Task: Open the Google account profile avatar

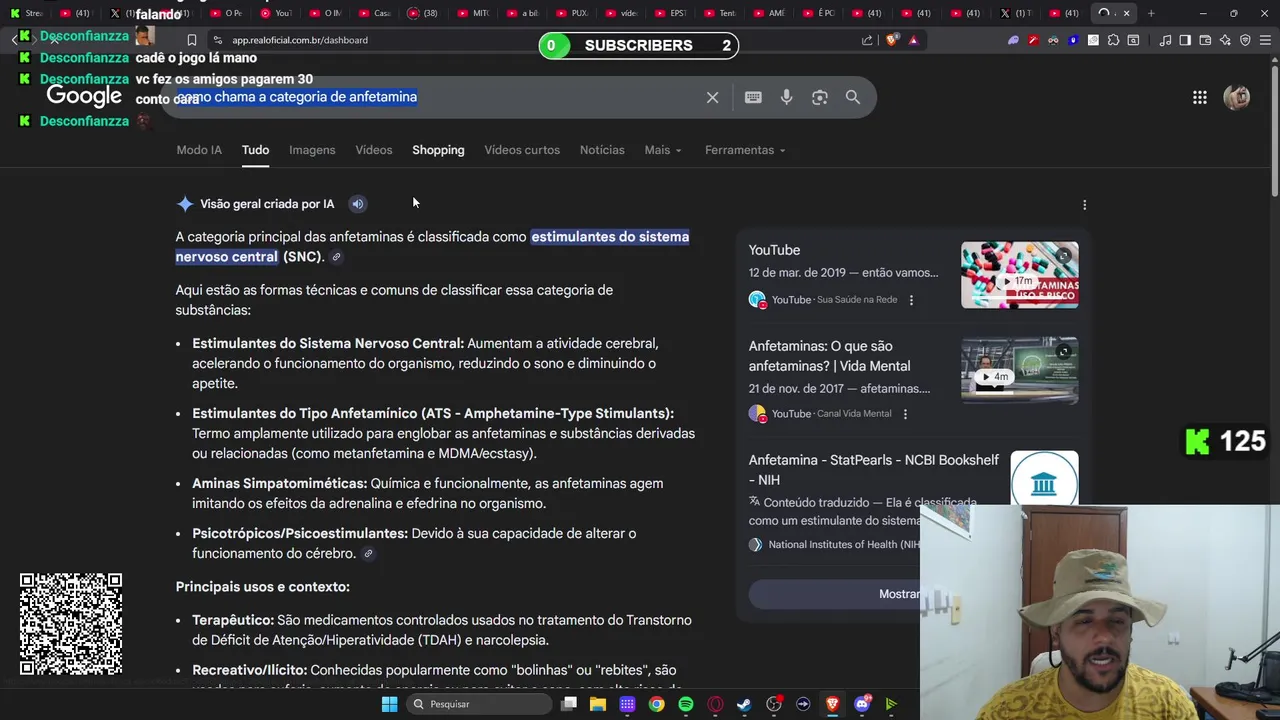Action: [x=1237, y=97]
